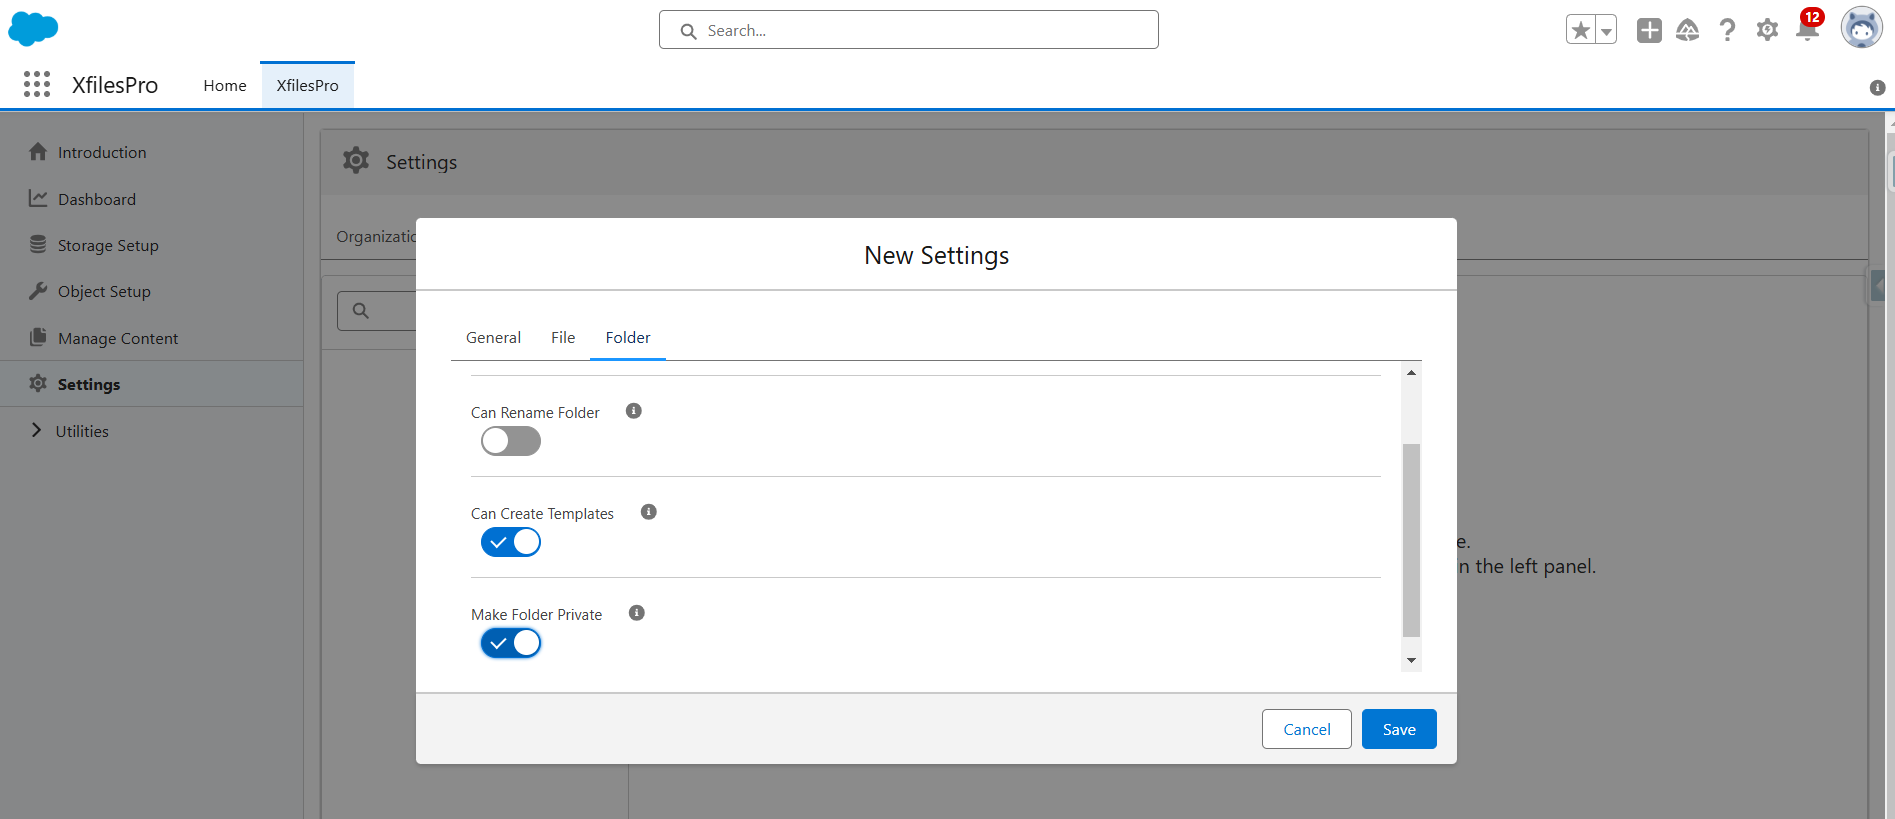
Task: Switch to the General tab
Action: [x=493, y=338]
